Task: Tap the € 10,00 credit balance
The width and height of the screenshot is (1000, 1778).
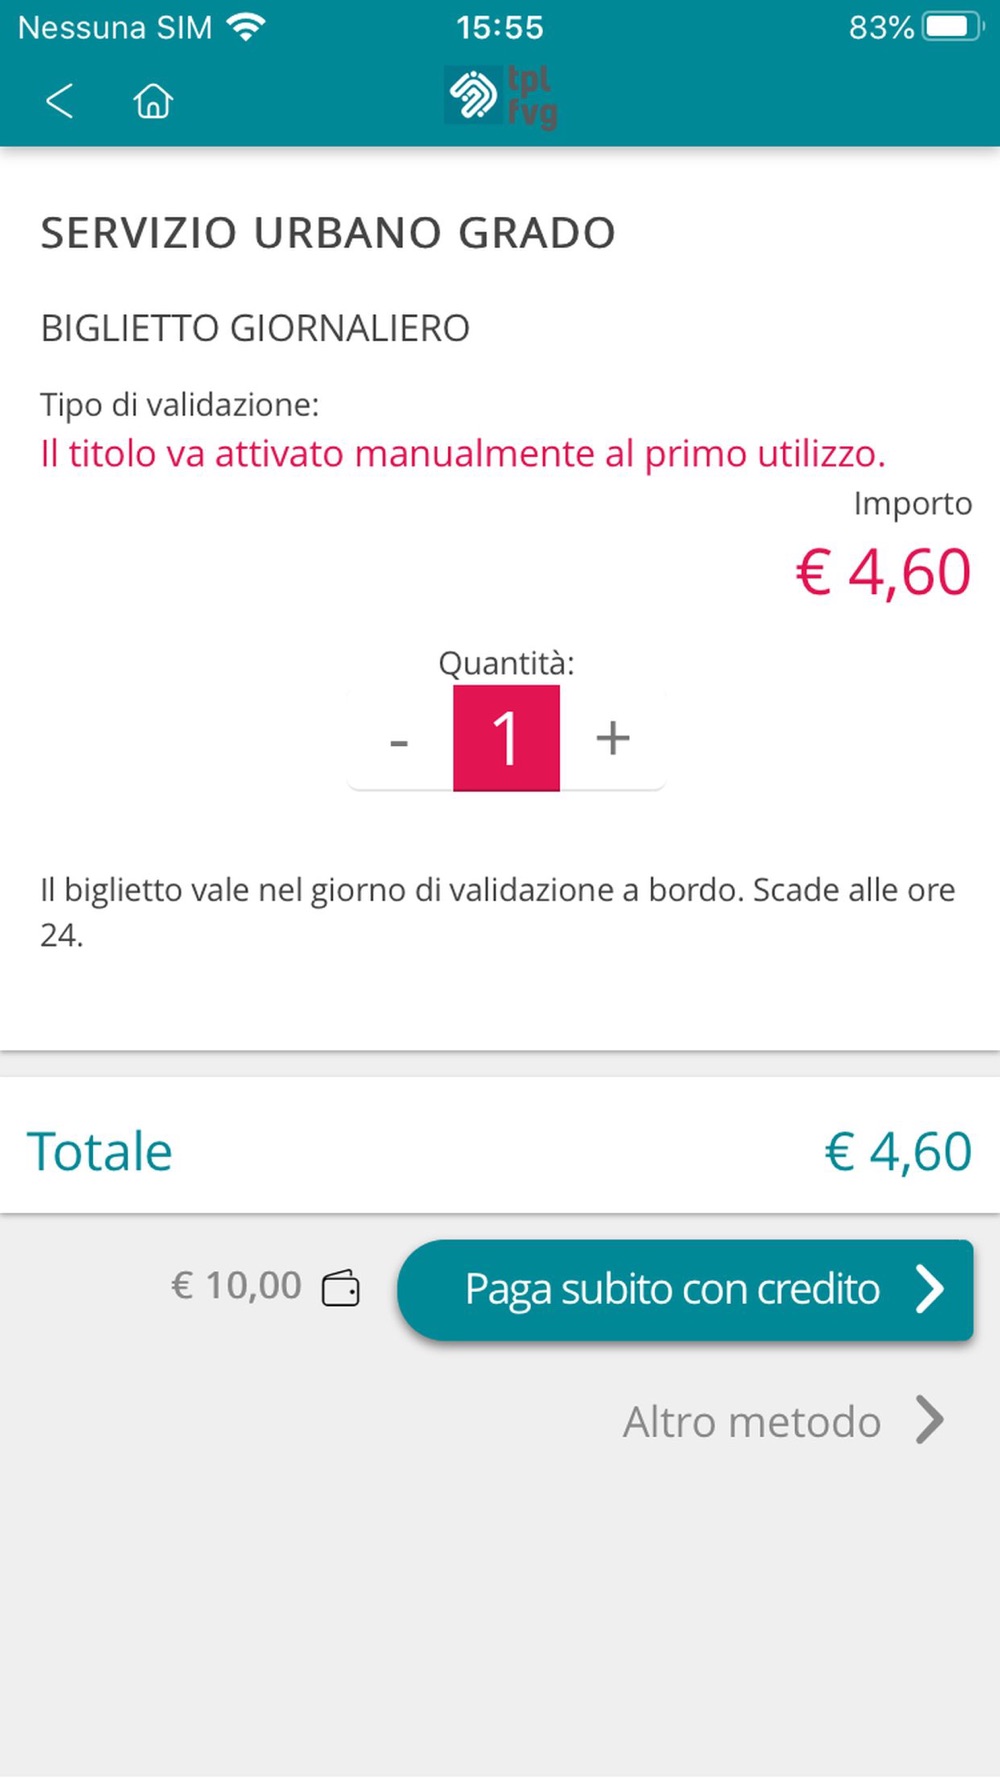Action: [236, 1286]
